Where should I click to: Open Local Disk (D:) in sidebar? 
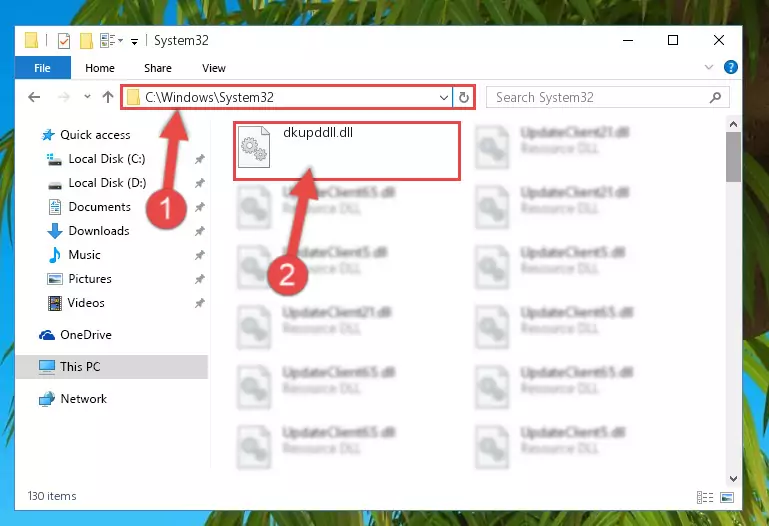[x=107, y=183]
